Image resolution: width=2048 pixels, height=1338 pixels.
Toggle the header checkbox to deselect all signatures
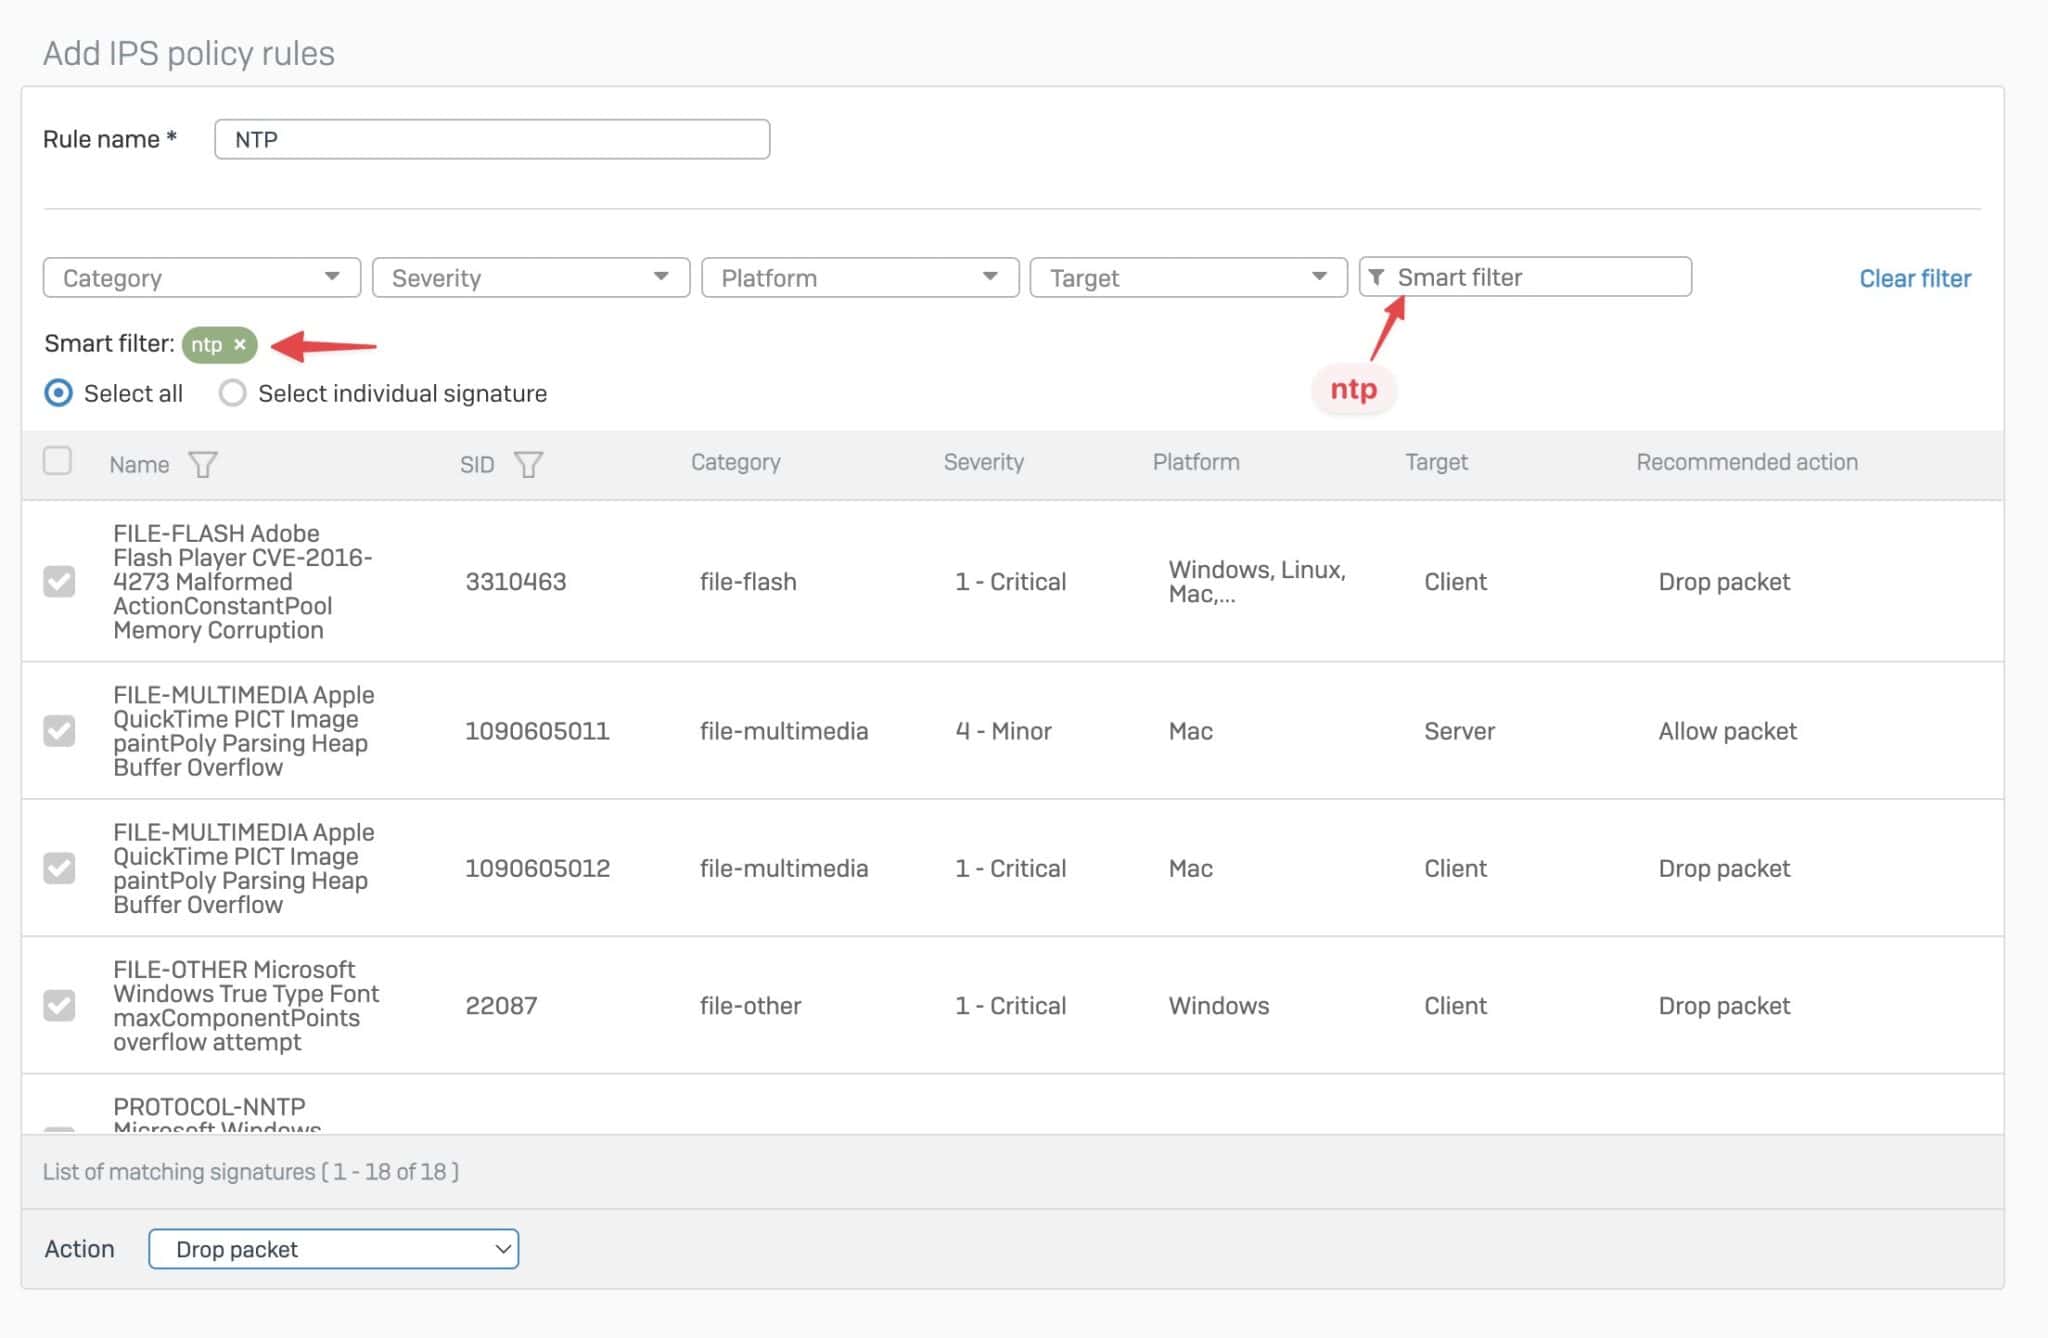pyautogui.click(x=58, y=461)
